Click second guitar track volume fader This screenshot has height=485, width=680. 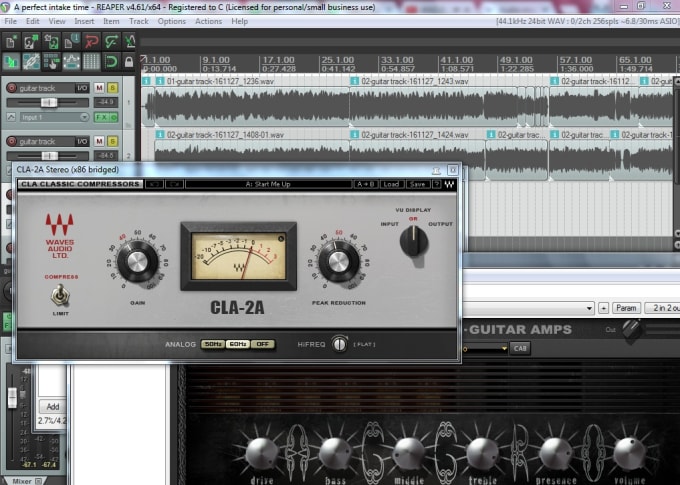click(x=49, y=156)
